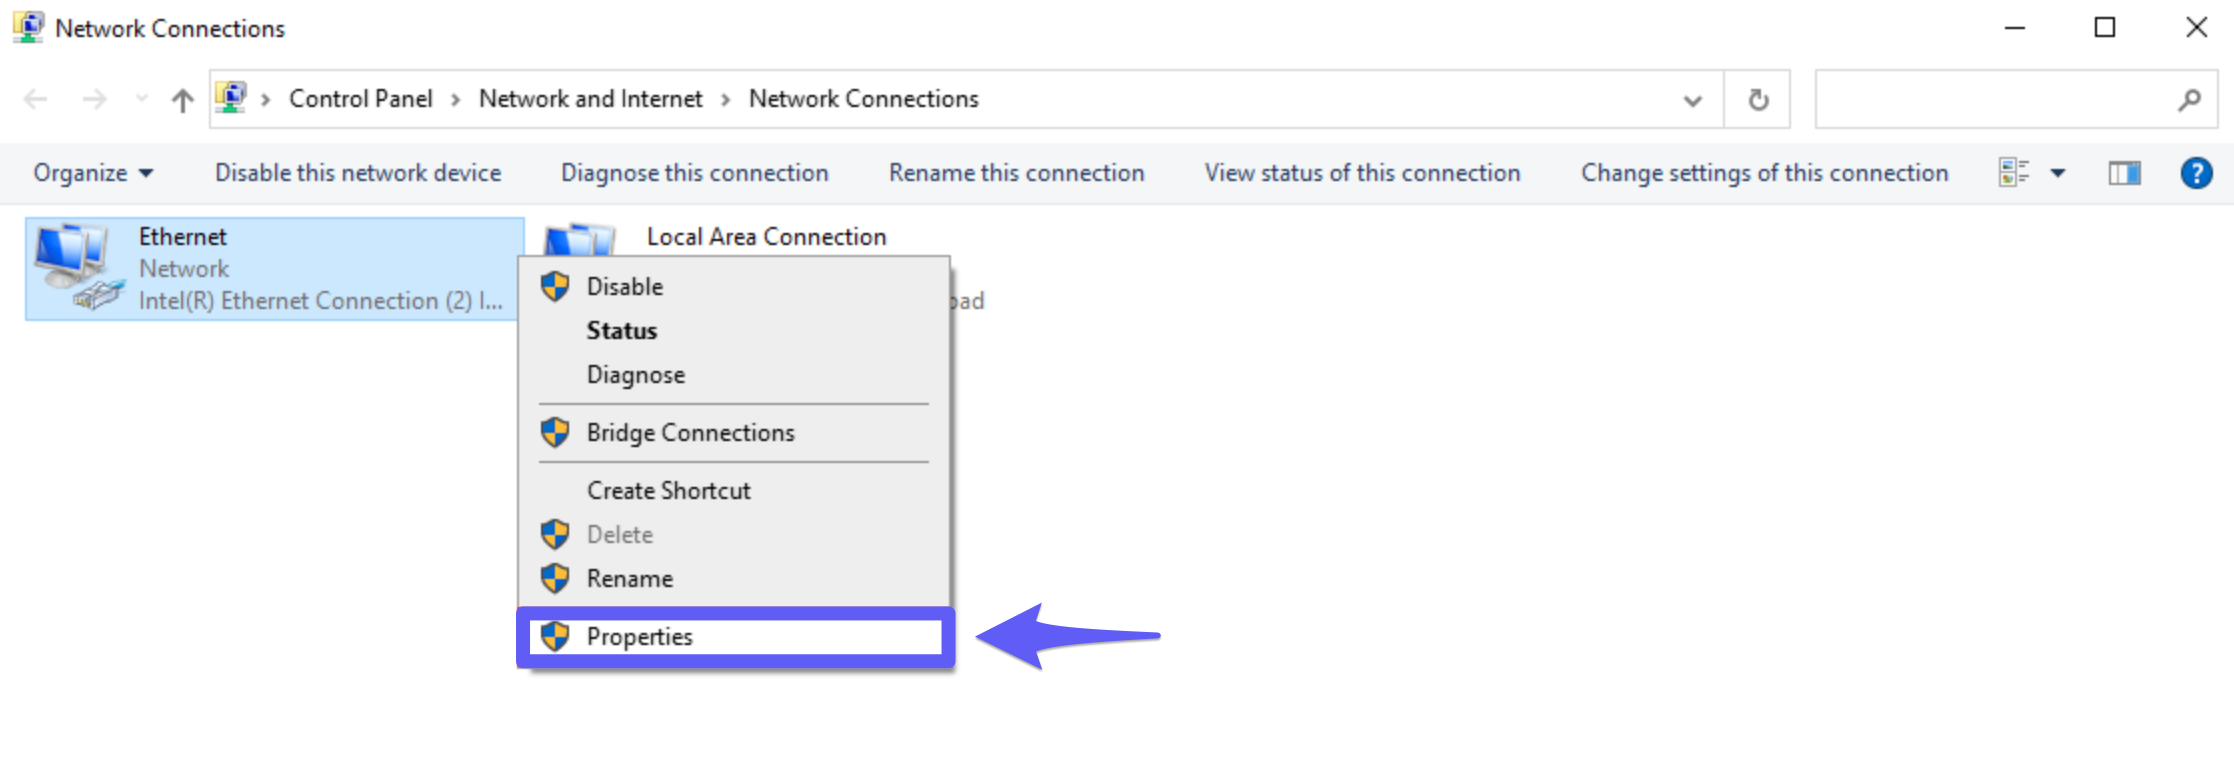Click Diagnose this connection button
2234x766 pixels.
coord(694,173)
